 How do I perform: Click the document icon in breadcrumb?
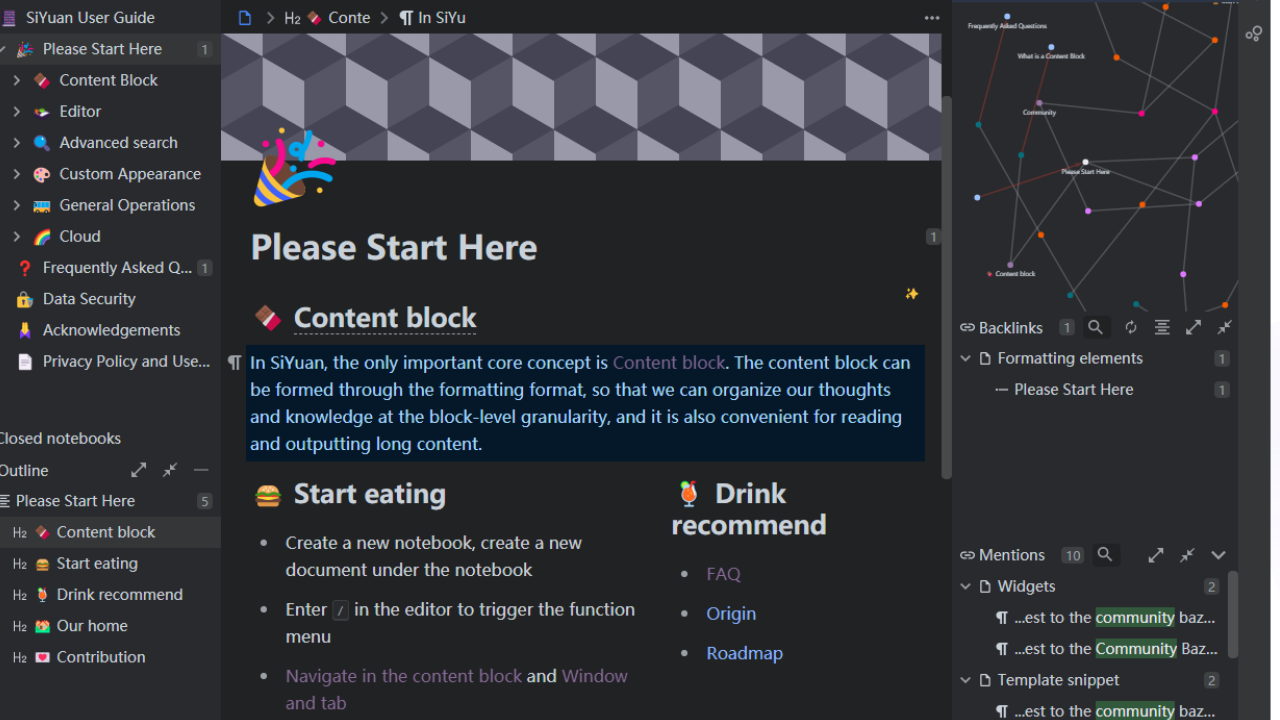click(245, 17)
